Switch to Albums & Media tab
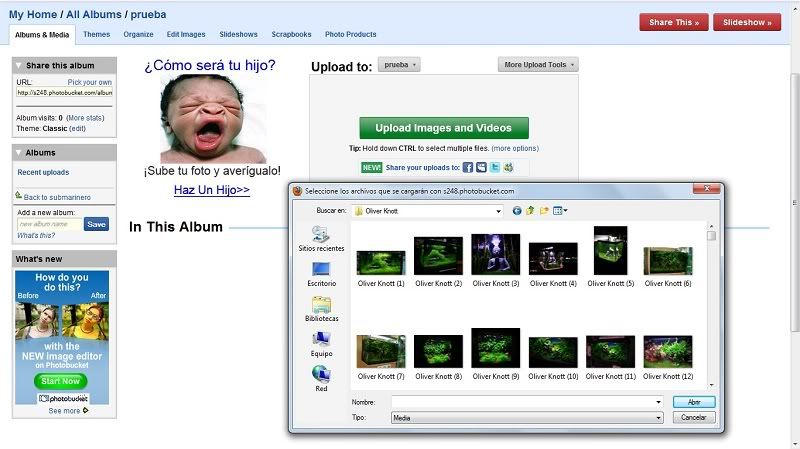The width and height of the screenshot is (800, 449). (x=42, y=35)
